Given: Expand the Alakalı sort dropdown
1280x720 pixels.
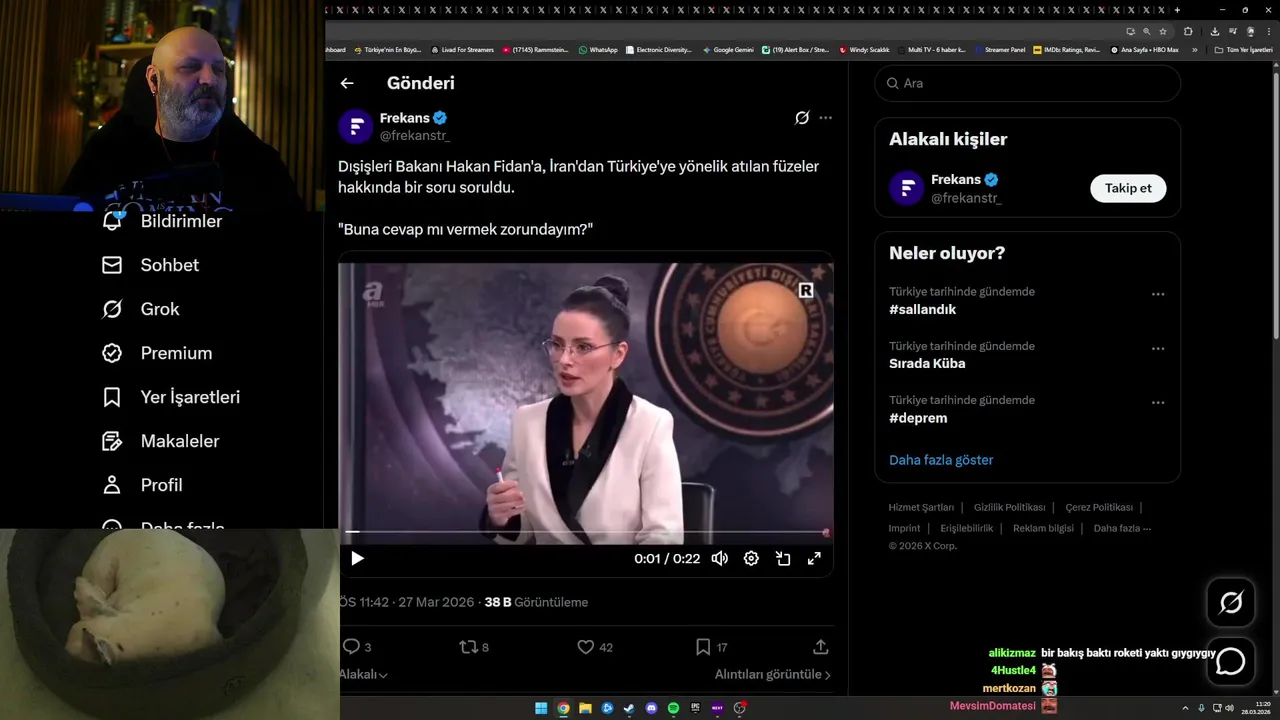Looking at the screenshot, I should click(x=363, y=675).
